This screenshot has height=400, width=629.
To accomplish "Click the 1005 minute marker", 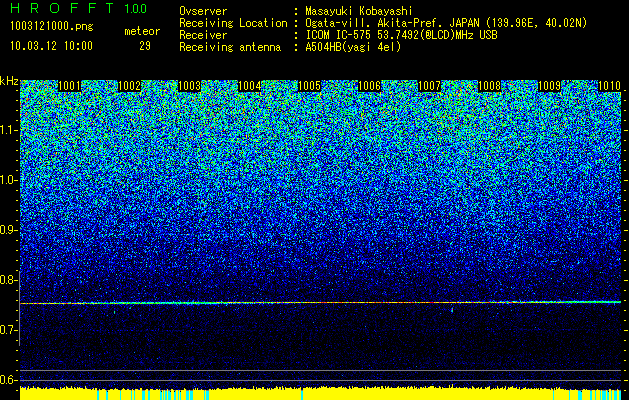I will click(309, 86).
